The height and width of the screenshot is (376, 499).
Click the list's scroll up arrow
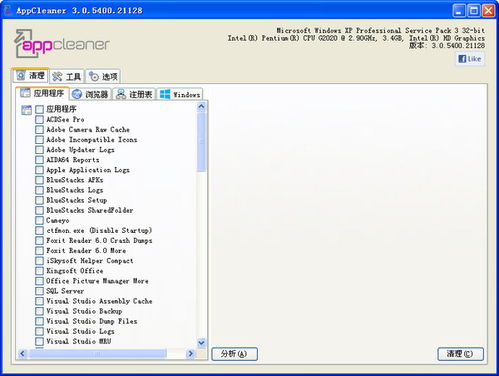click(x=201, y=107)
